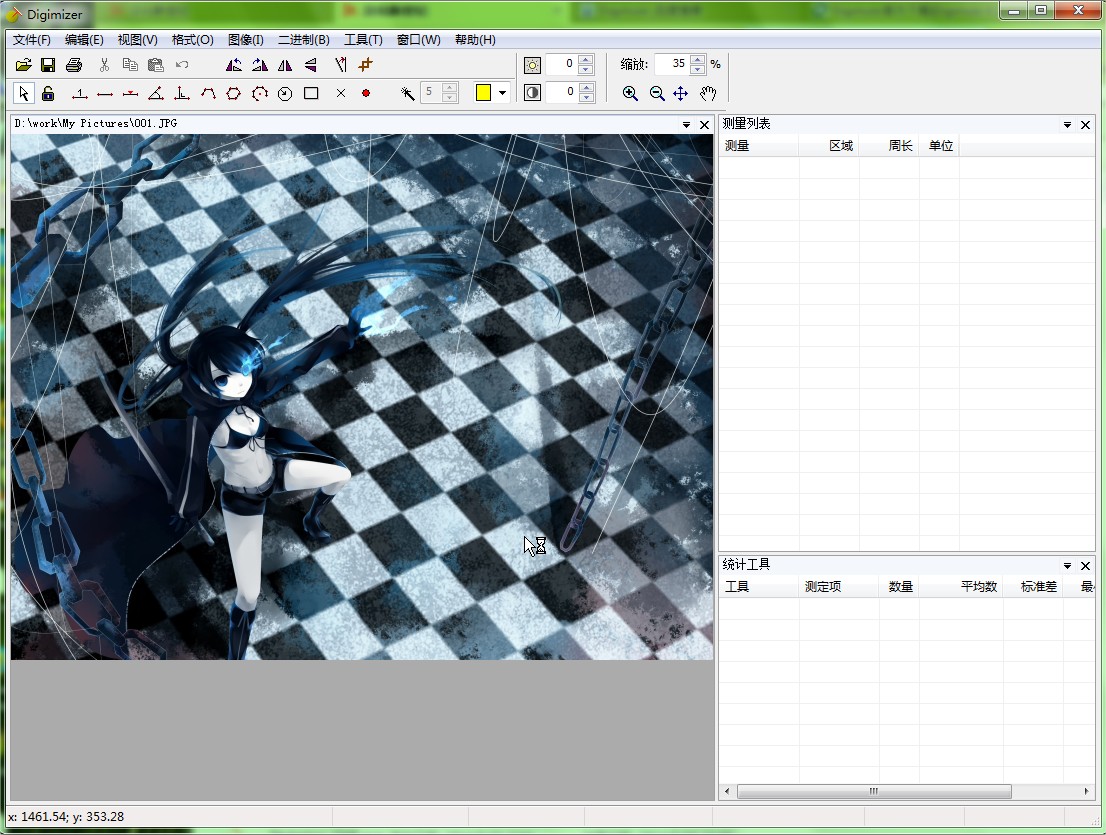1106x835 pixels.
Task: Open the color dropdown arrow beside yellow swatch
Action: 502,93
